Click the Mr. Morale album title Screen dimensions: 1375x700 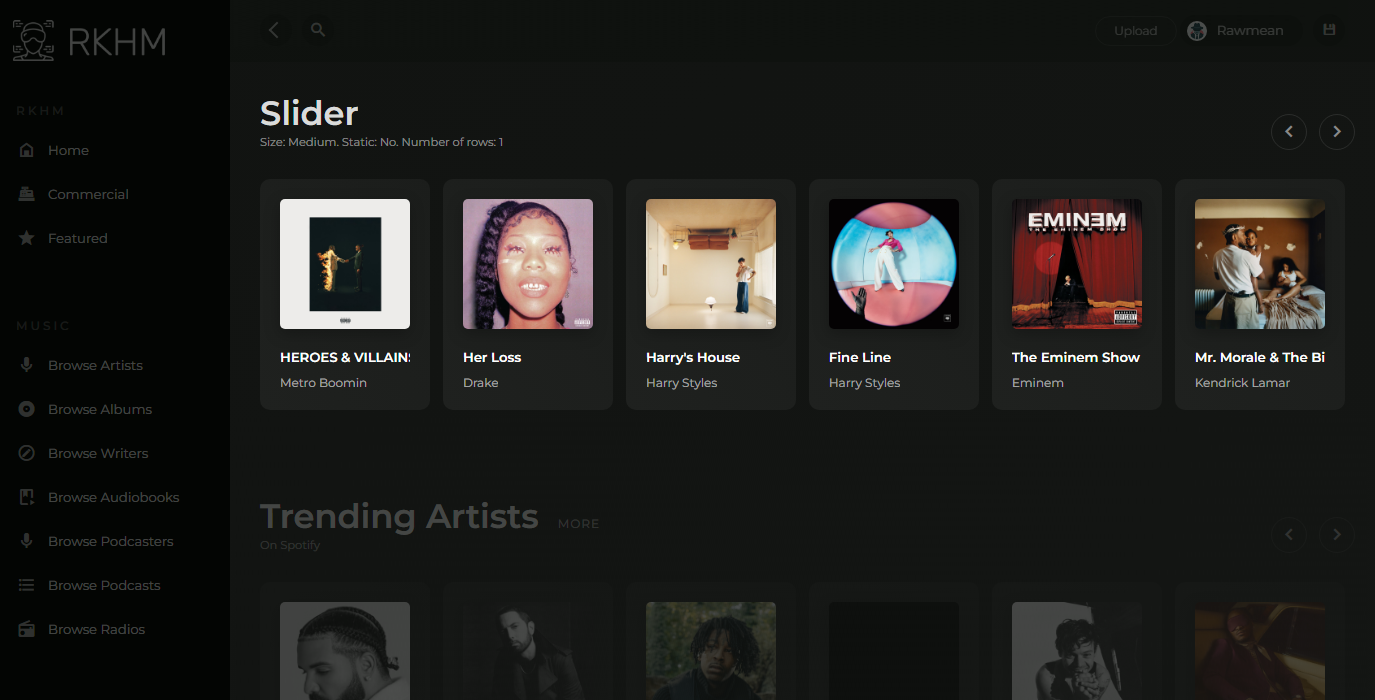[1260, 357]
